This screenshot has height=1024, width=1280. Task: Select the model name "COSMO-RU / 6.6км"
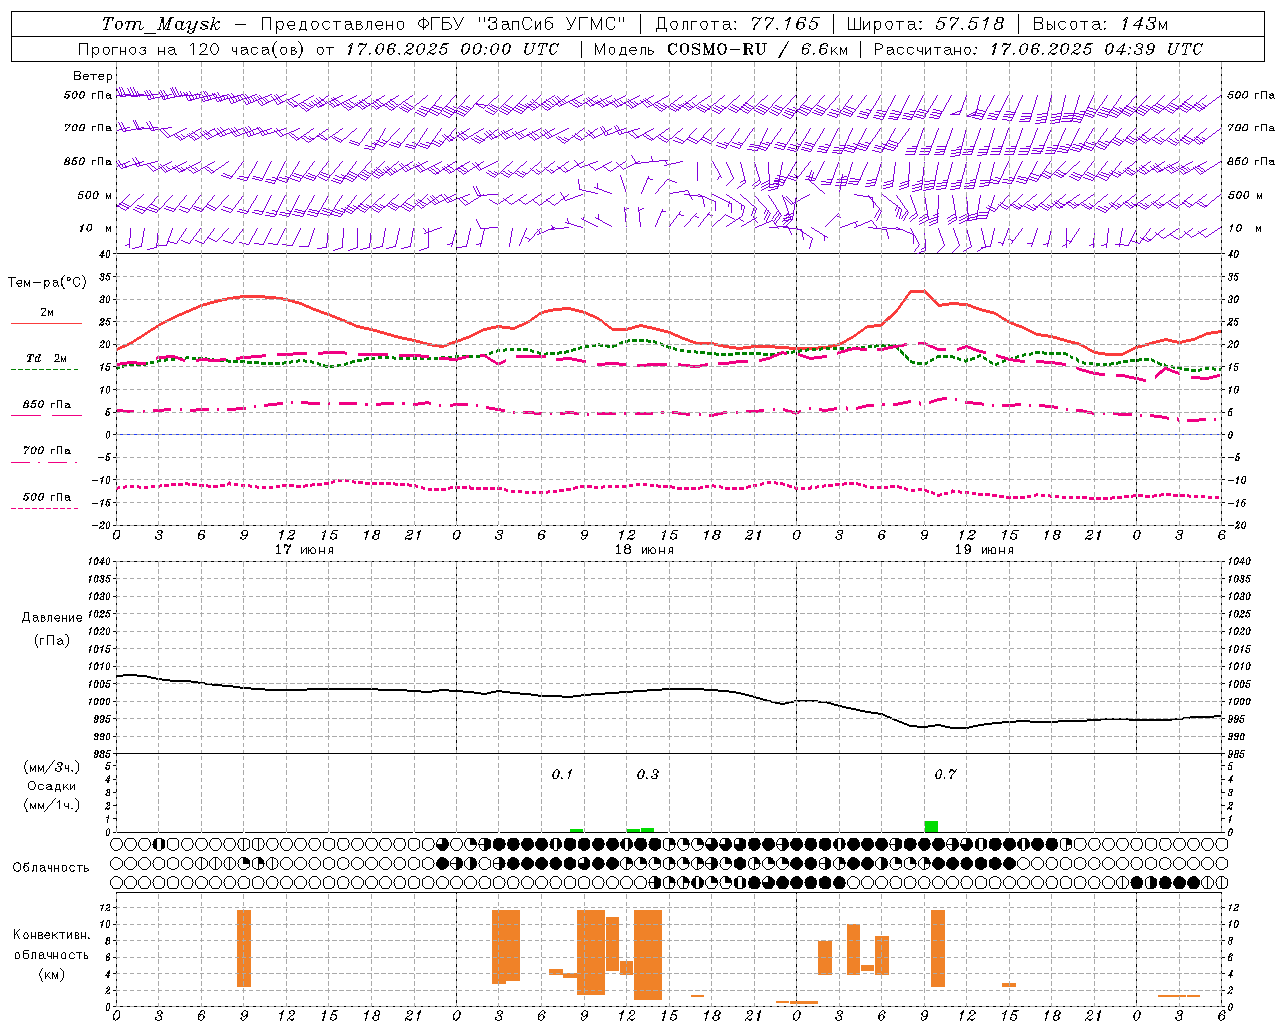pyautogui.click(x=759, y=49)
